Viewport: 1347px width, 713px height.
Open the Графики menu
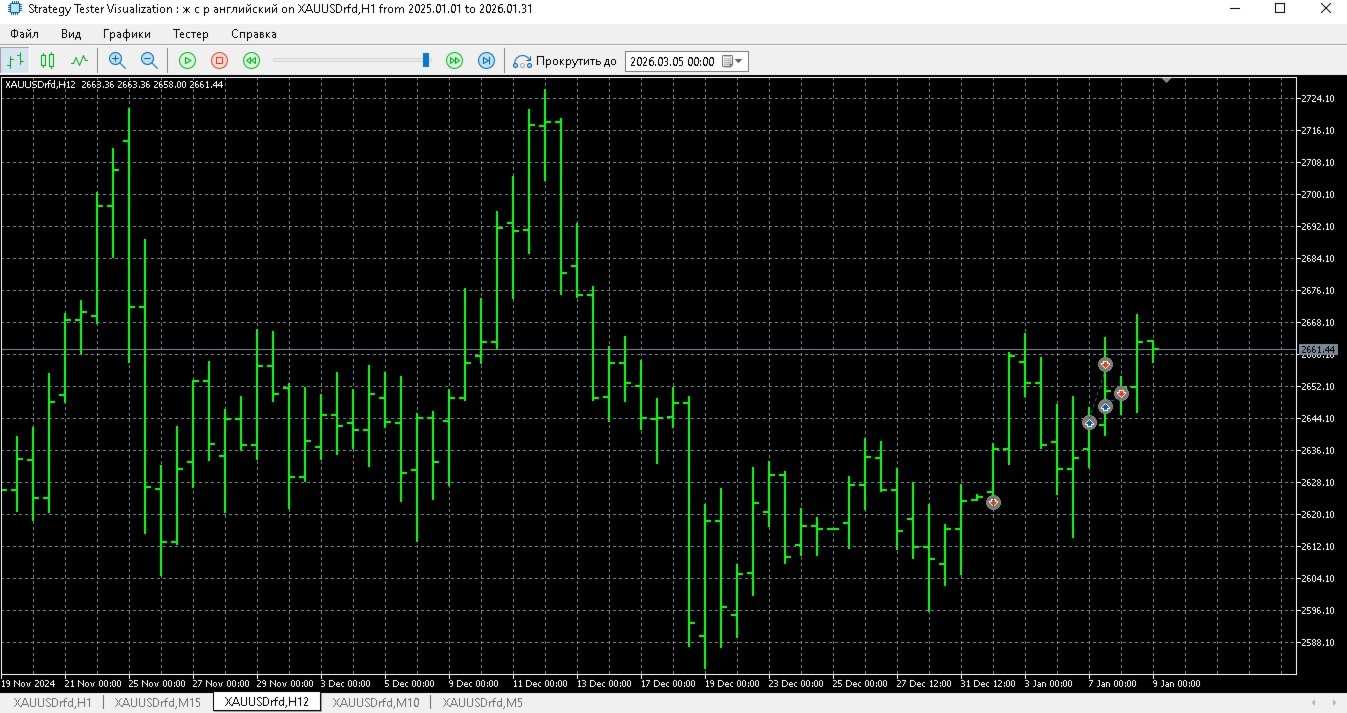[x=126, y=33]
